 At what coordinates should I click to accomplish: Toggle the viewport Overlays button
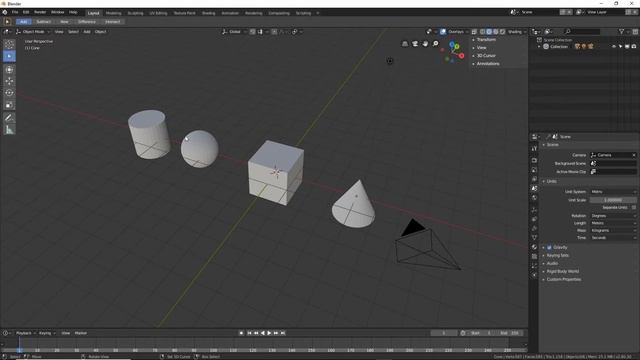(x=443, y=31)
